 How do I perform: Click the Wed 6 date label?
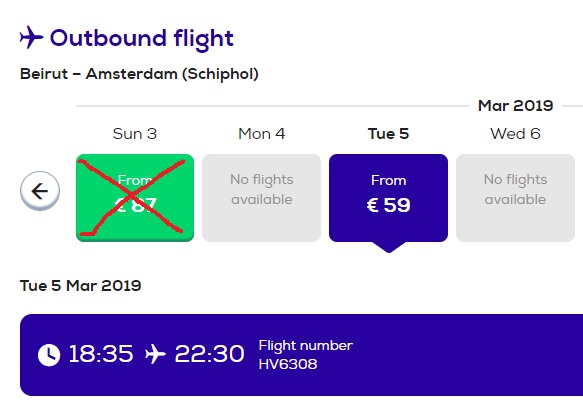(515, 134)
